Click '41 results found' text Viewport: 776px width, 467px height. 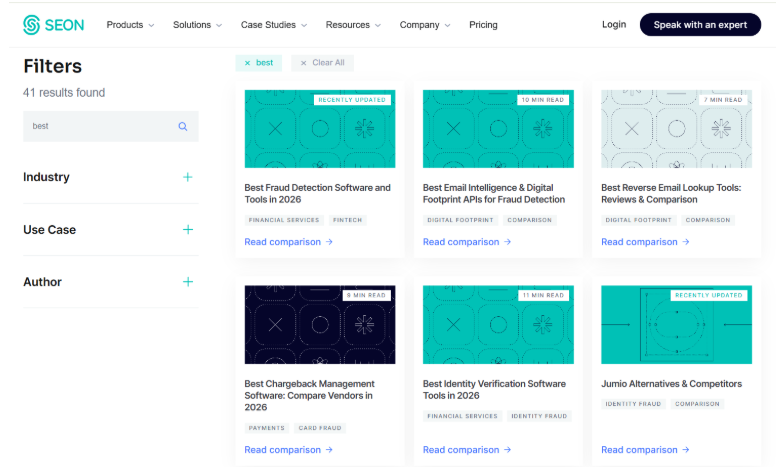click(x=64, y=93)
